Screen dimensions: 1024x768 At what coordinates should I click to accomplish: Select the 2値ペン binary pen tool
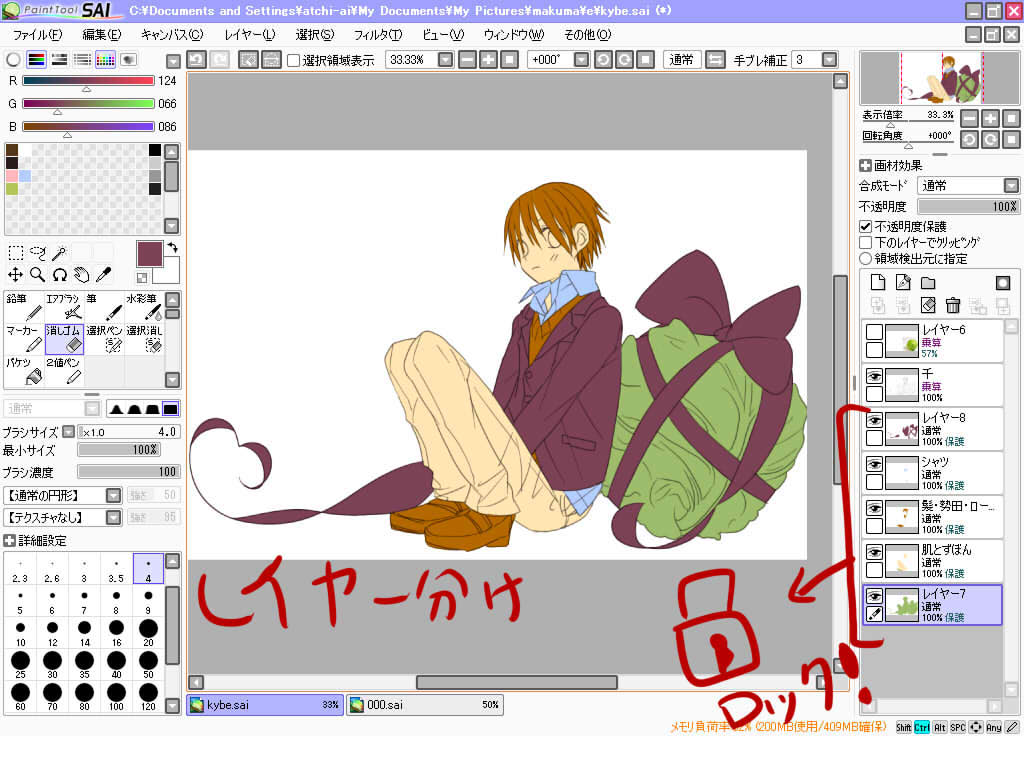(x=64, y=371)
